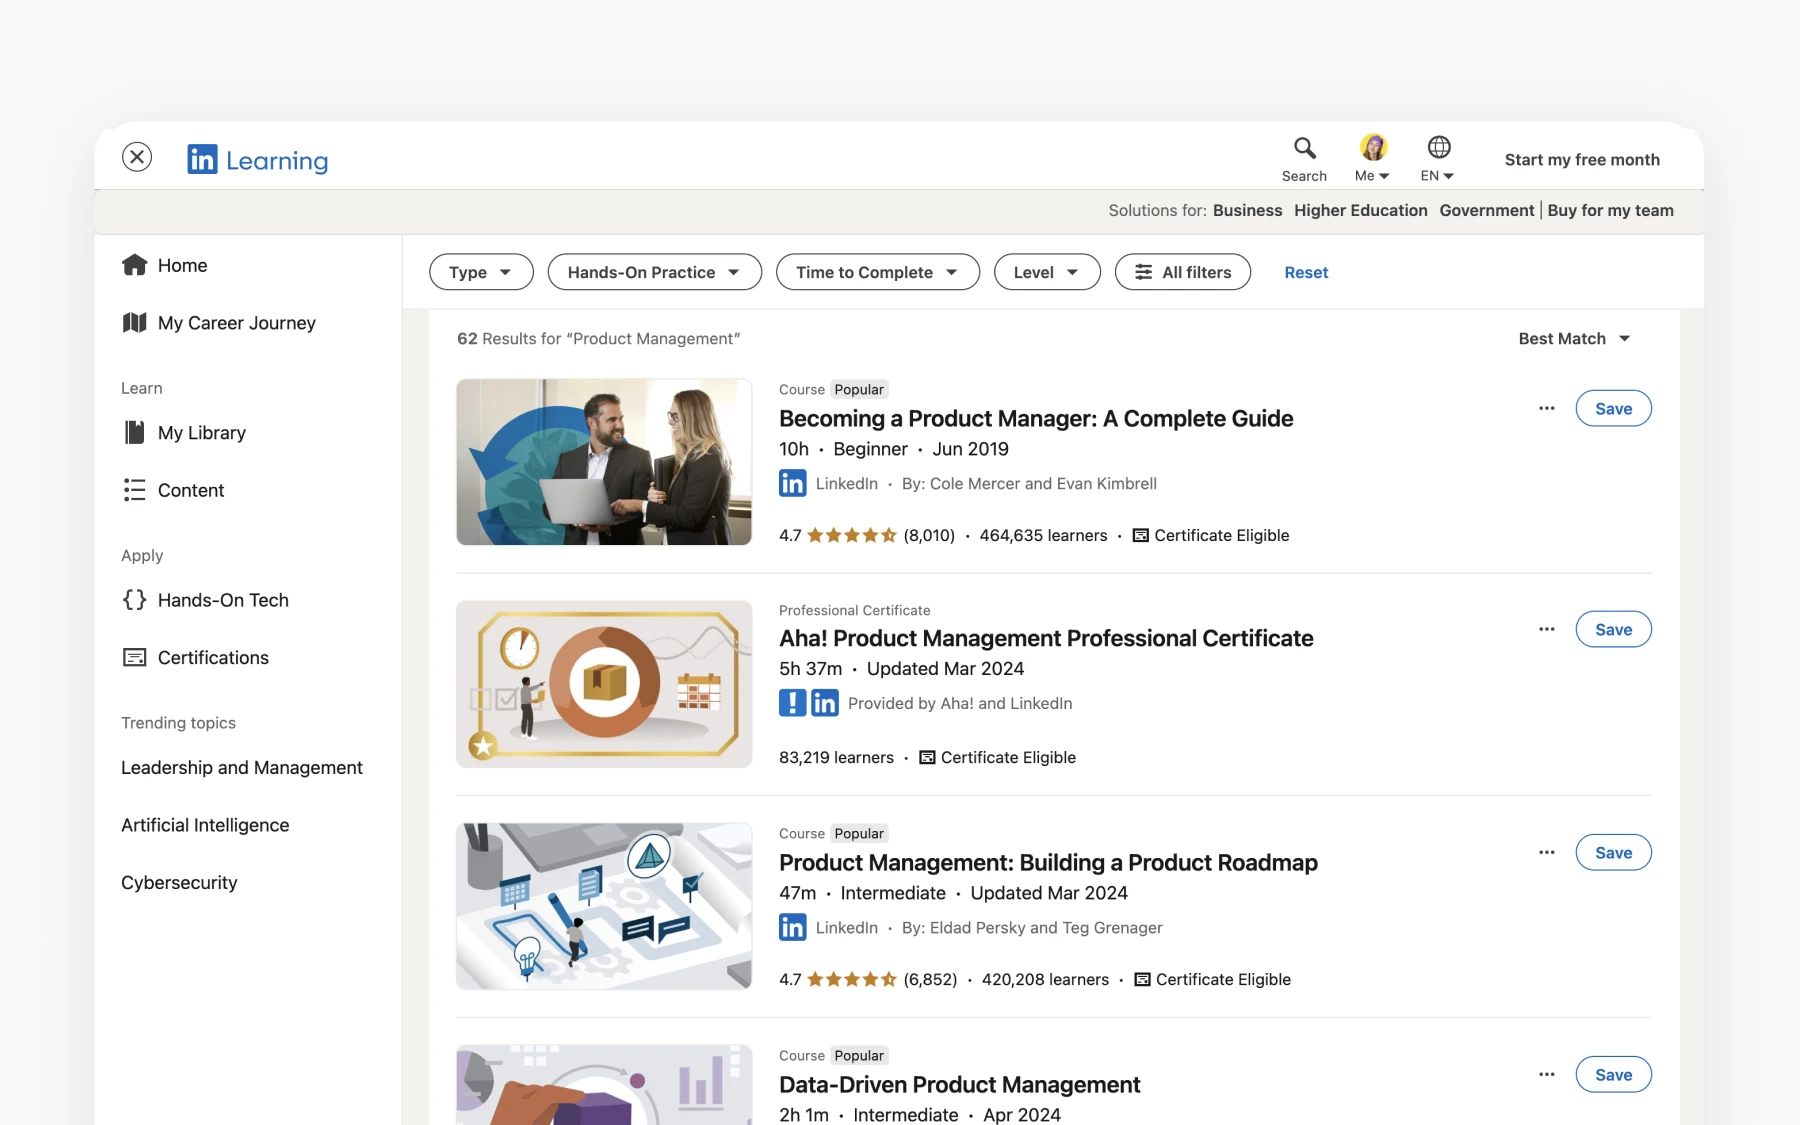
Task: Click By: Eldad Persky and Teg Grenager
Action: [x=1032, y=928]
